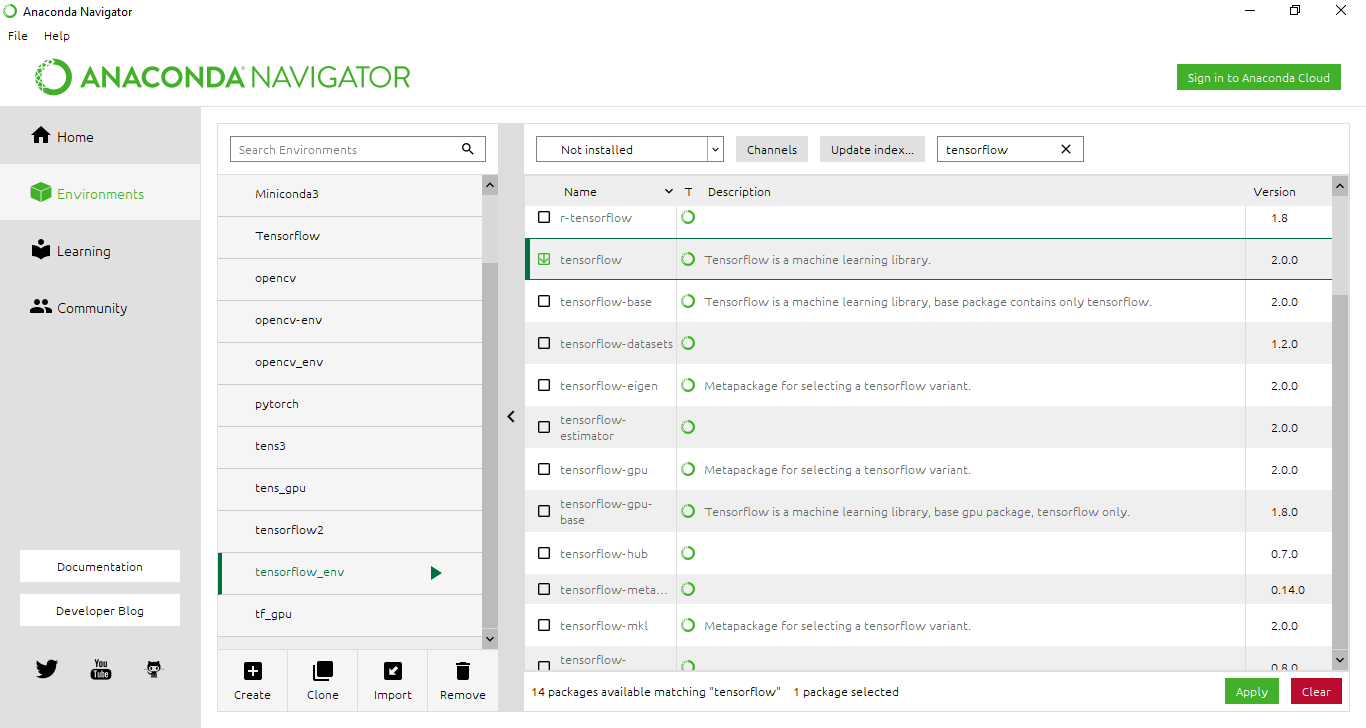This screenshot has height=728, width=1366.
Task: Check the tensorflow-gpu package checkbox
Action: [544, 469]
